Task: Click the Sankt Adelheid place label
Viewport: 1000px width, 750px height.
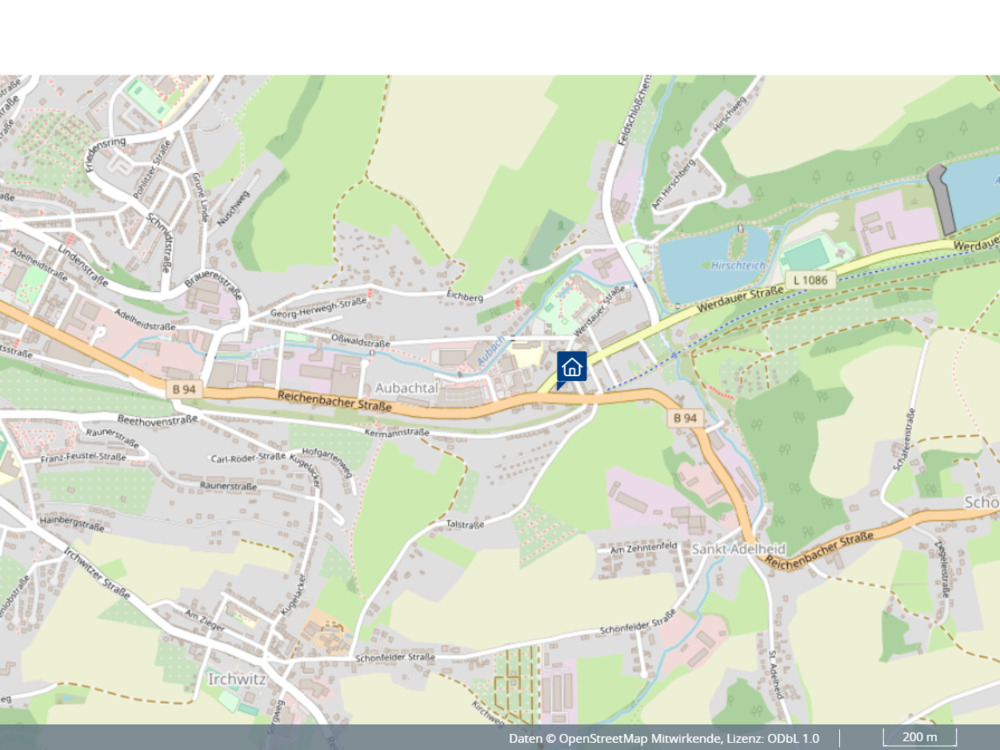Action: pyautogui.click(x=739, y=548)
